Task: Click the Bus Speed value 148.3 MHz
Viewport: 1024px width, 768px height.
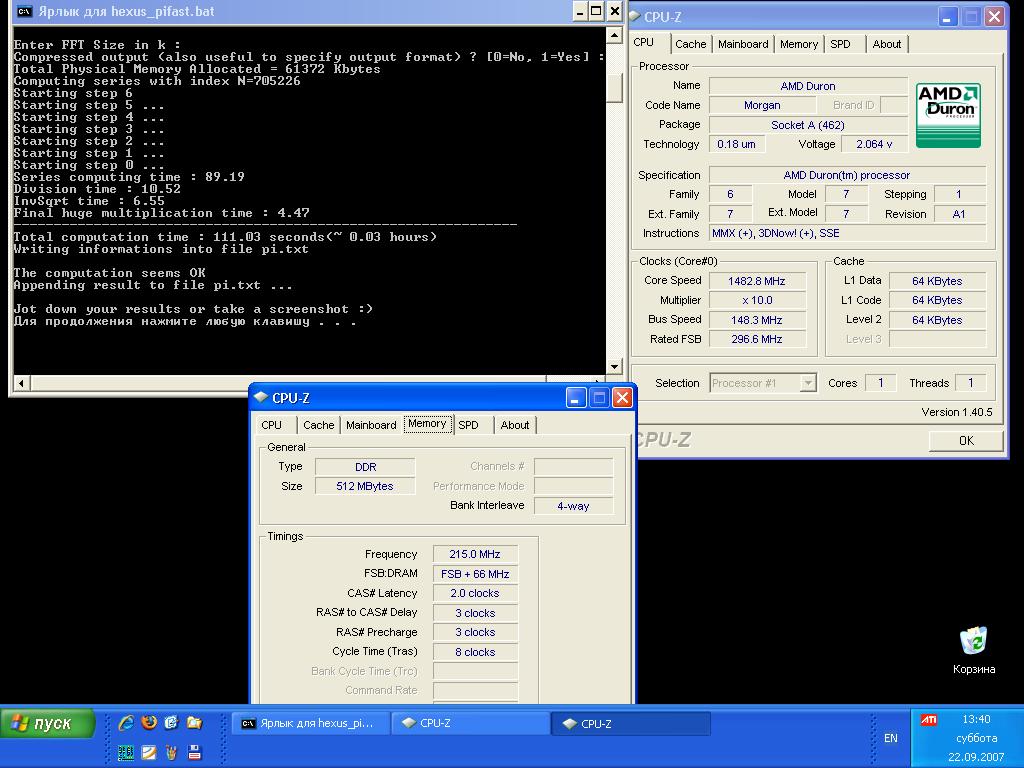Action: (x=757, y=320)
